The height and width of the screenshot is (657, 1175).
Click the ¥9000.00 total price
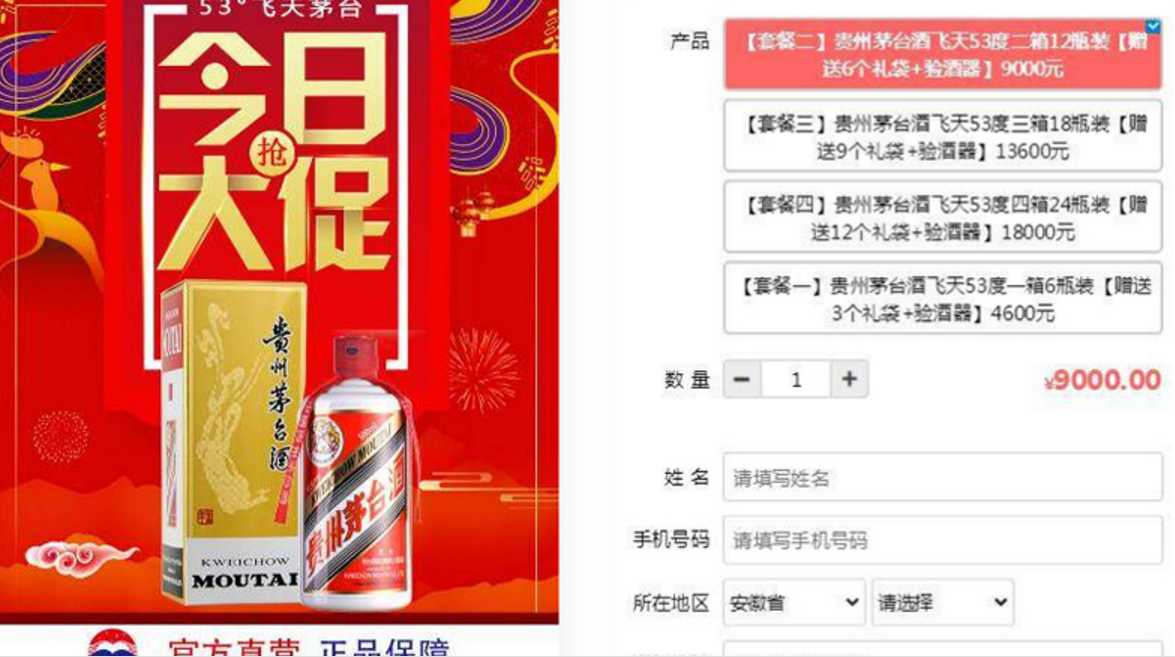pyautogui.click(x=1102, y=380)
